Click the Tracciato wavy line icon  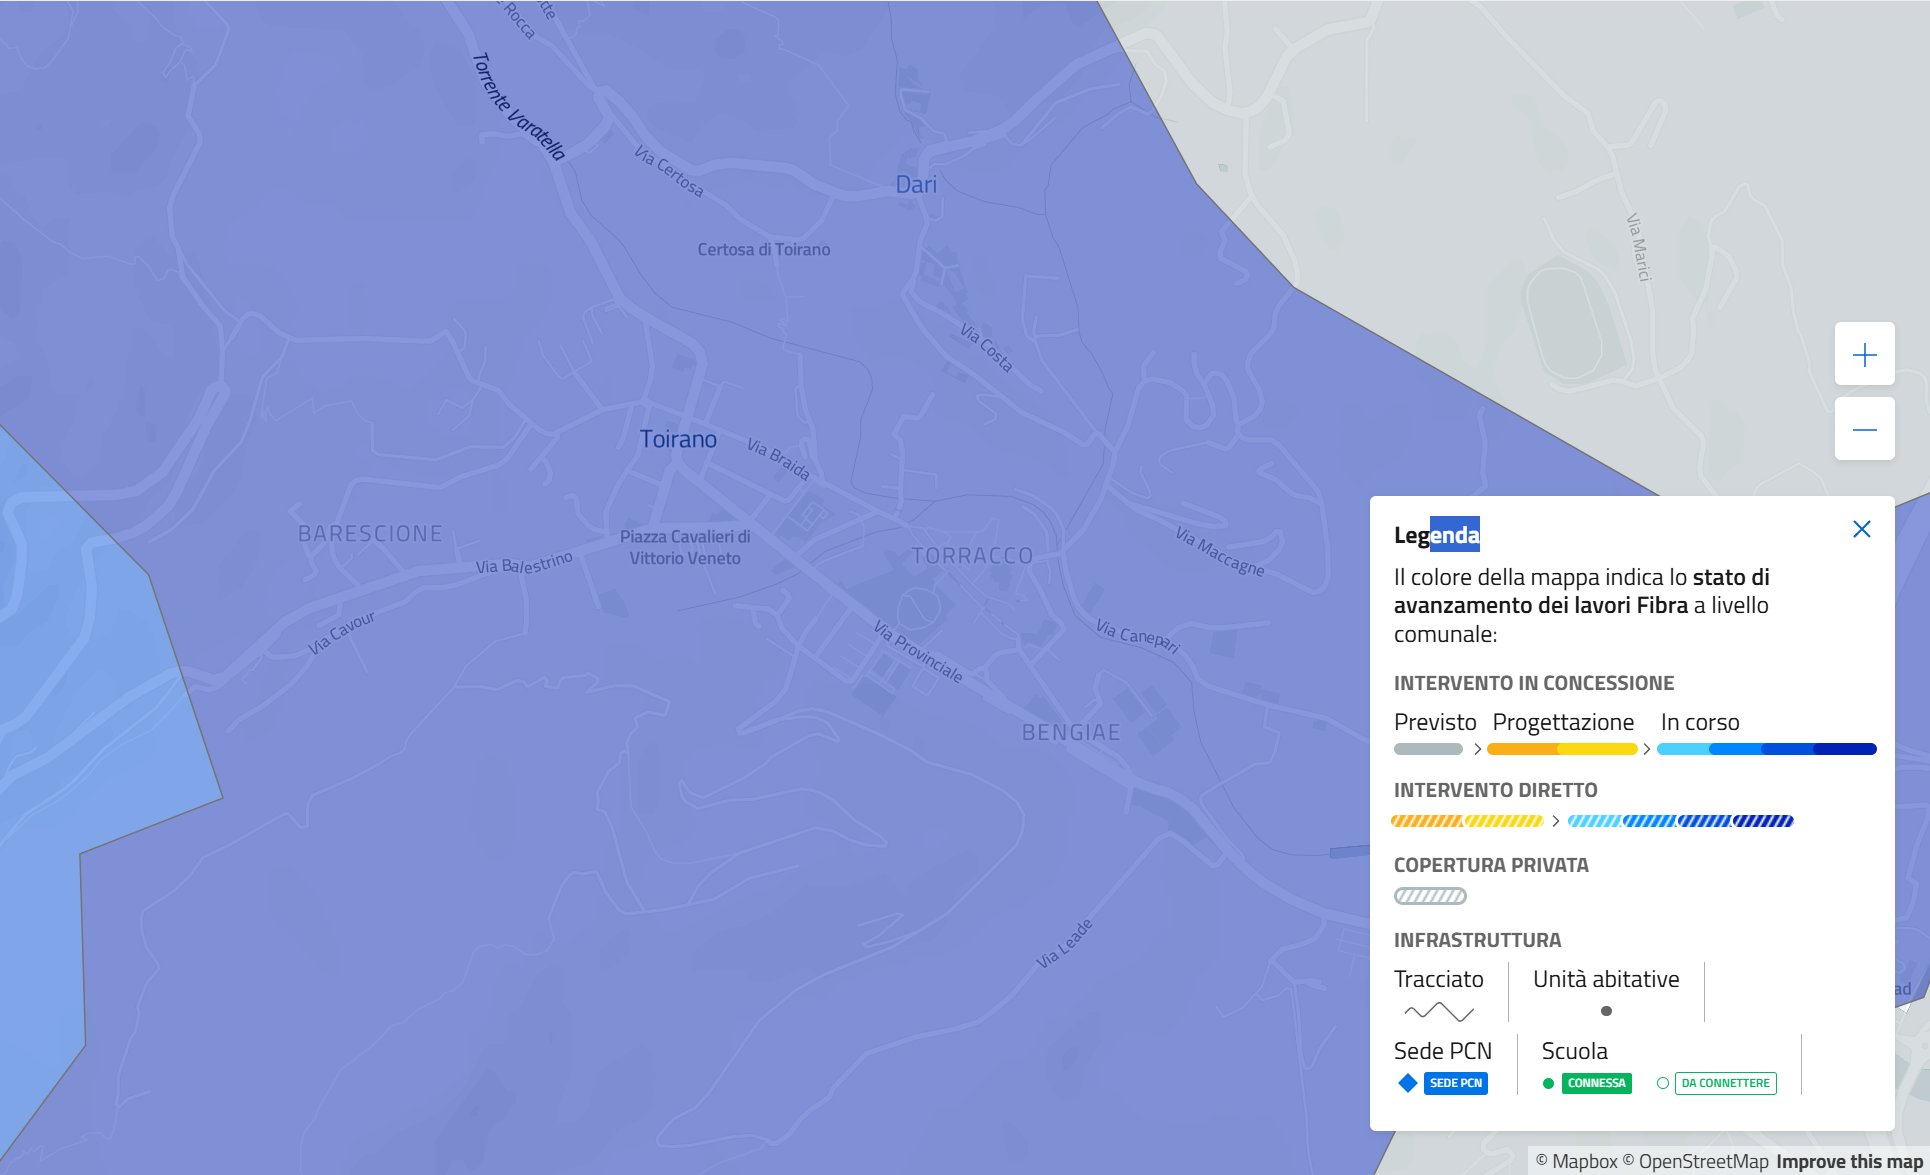[1438, 1011]
